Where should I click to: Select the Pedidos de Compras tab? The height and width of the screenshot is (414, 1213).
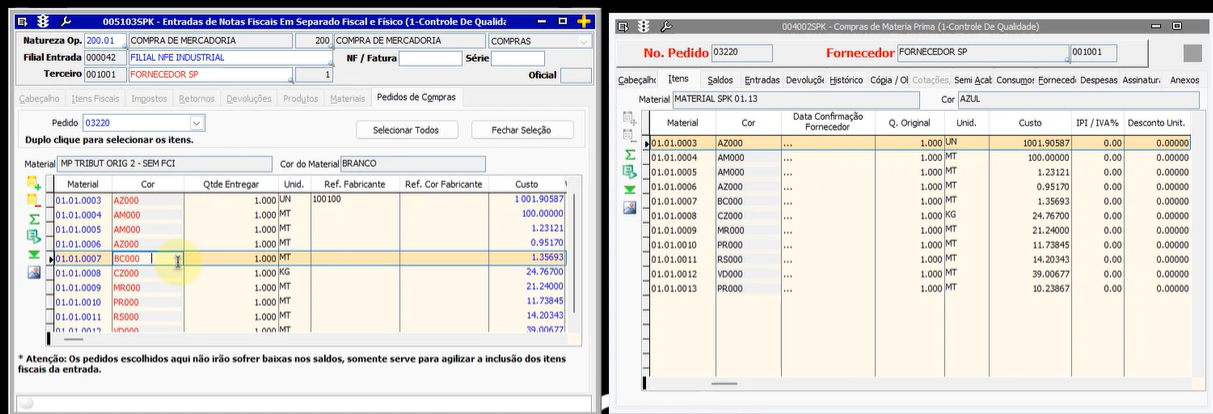tap(416, 97)
